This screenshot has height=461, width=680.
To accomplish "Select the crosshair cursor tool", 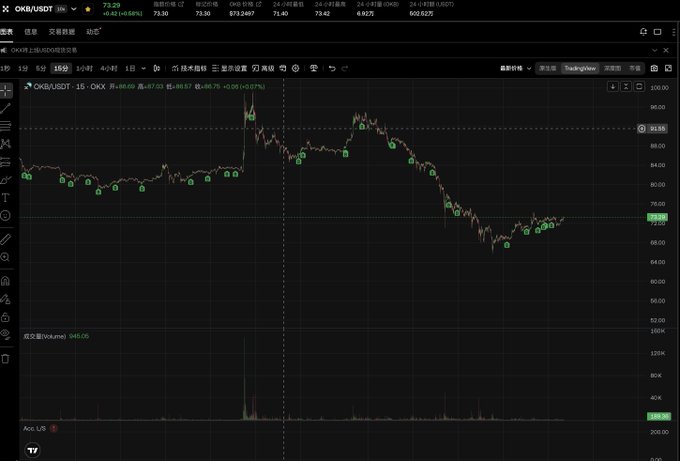I will coord(6,90).
